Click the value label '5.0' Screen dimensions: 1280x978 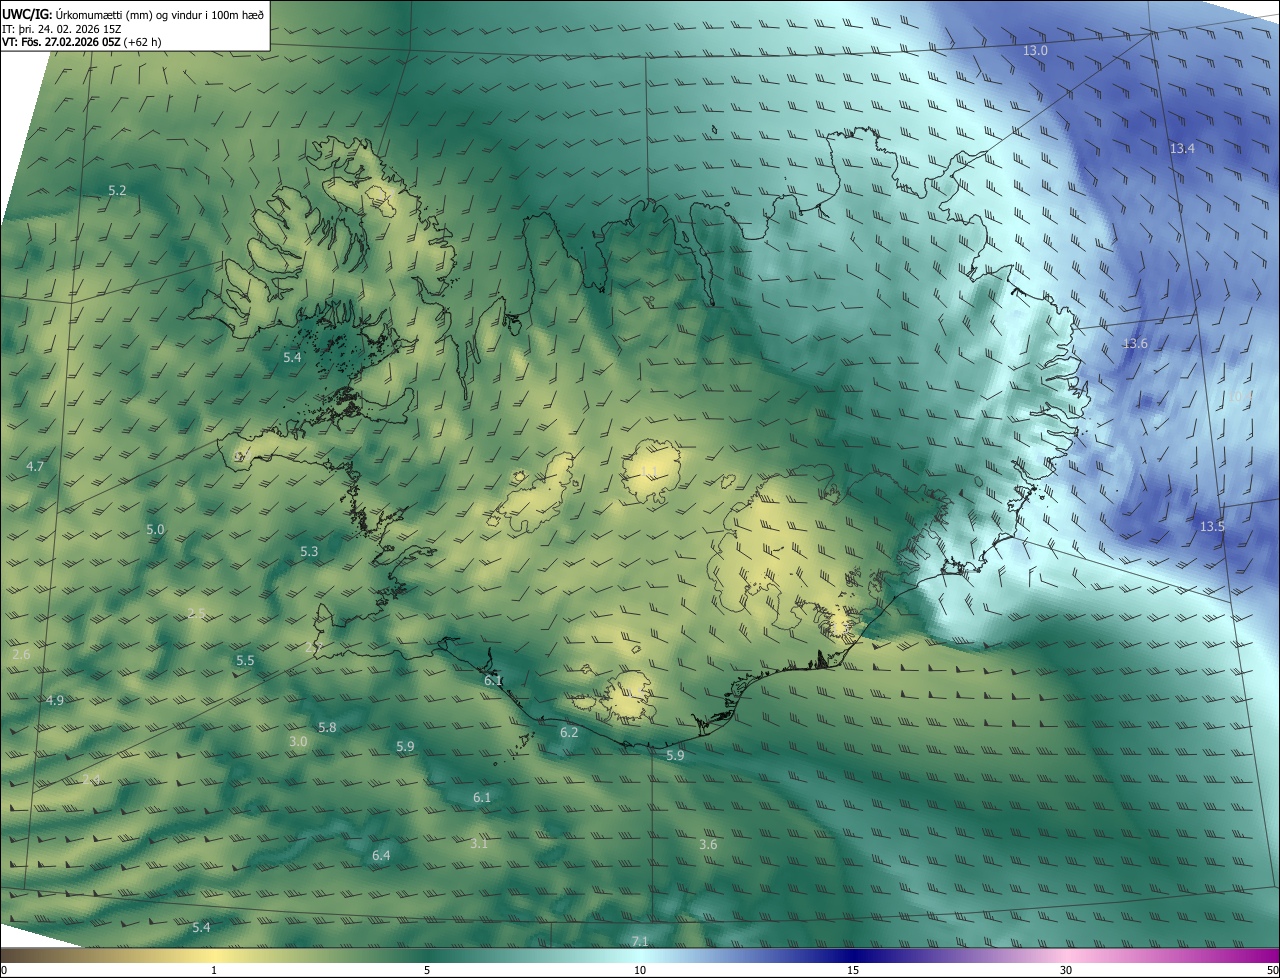click(x=155, y=529)
